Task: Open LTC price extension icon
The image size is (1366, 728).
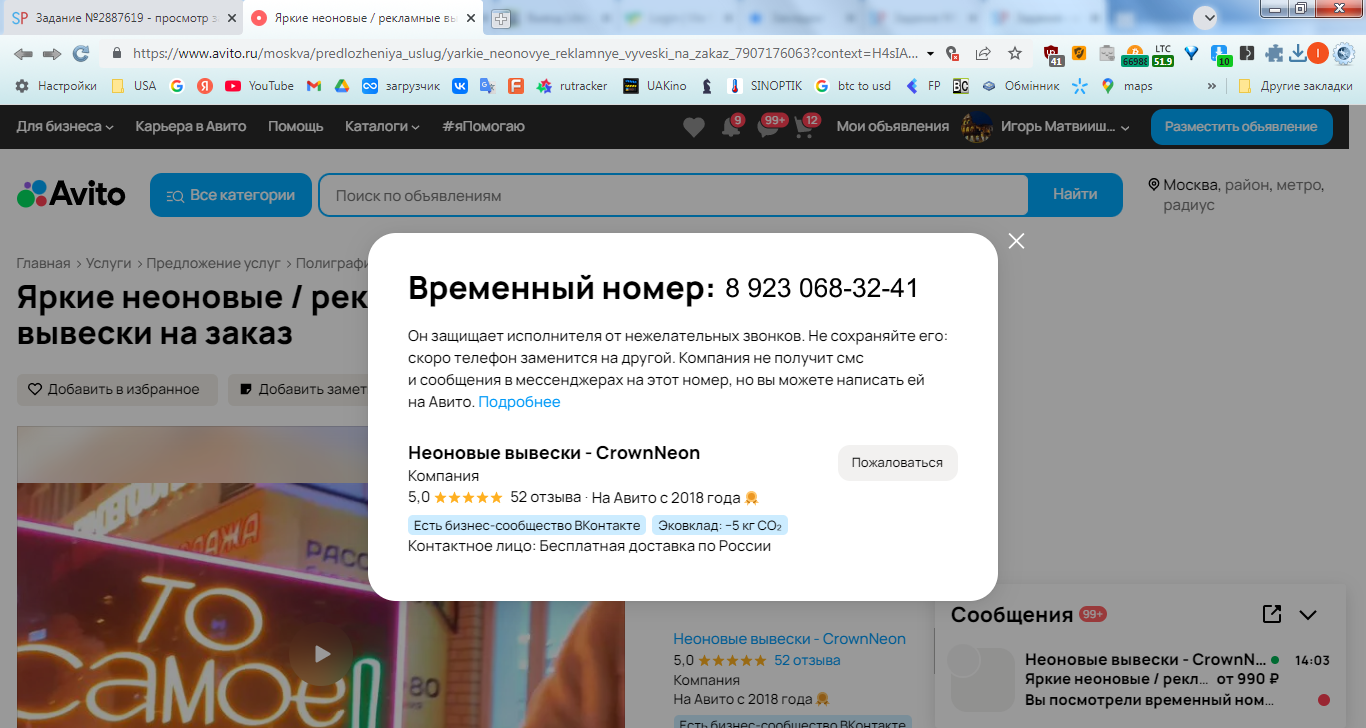Action: (x=1163, y=54)
